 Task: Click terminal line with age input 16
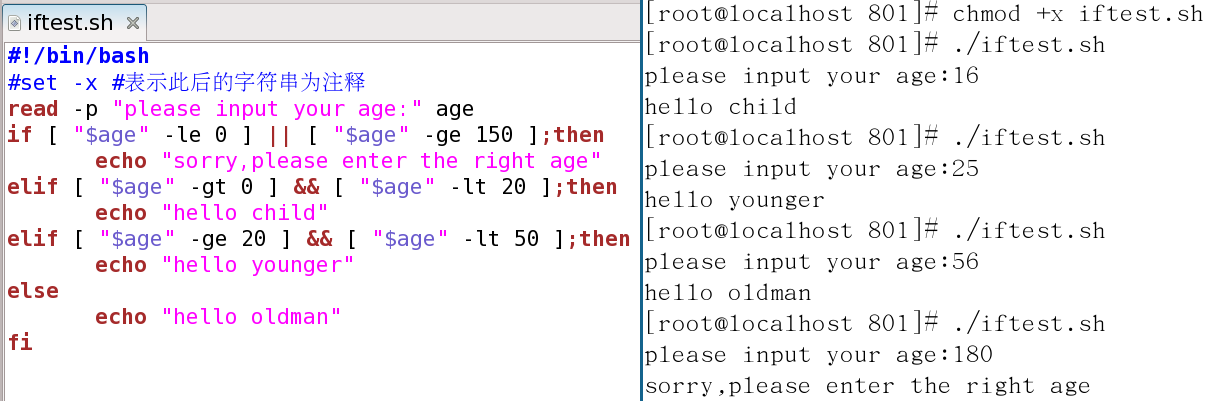coord(811,75)
